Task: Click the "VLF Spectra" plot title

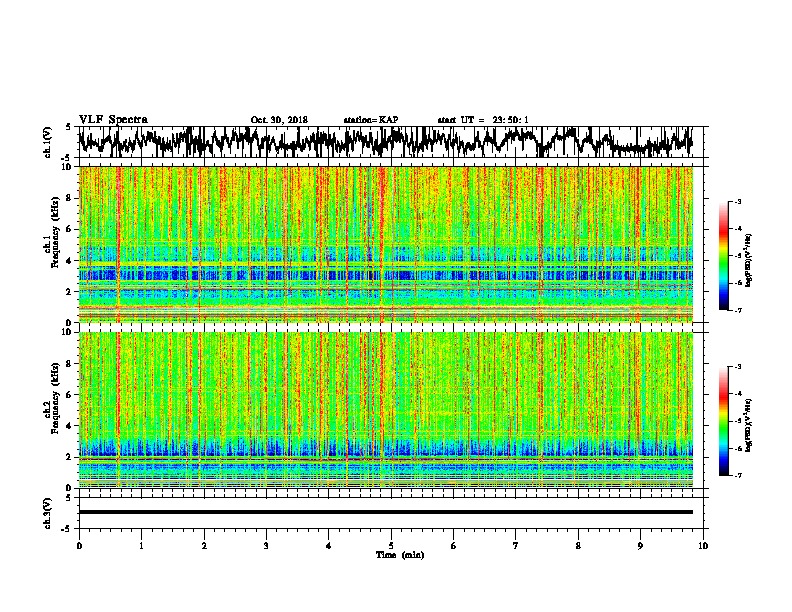Action: coord(113,120)
